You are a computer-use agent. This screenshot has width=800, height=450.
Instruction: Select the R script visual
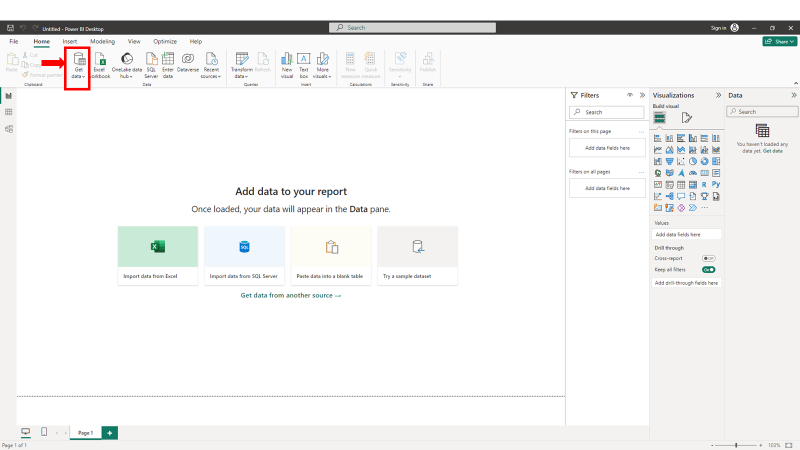coord(705,185)
